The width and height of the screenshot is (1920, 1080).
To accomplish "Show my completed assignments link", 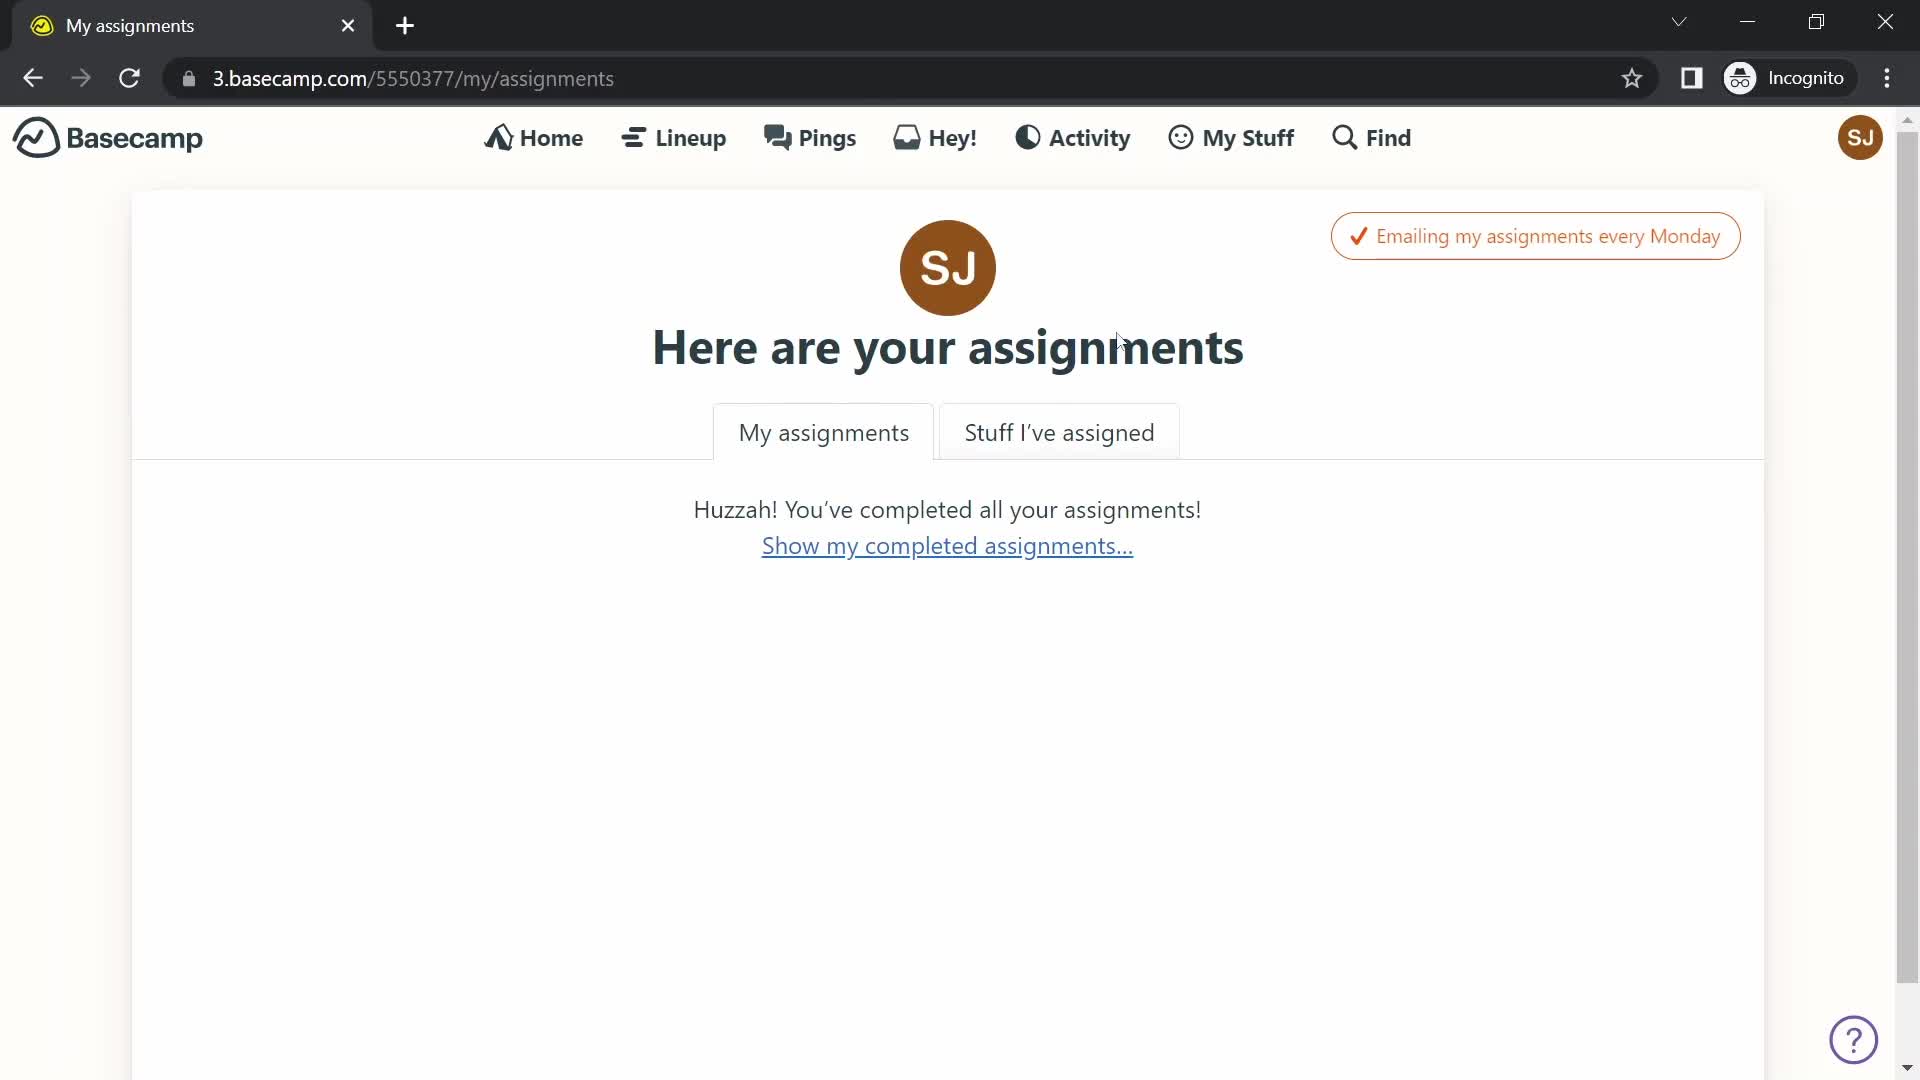I will click(x=947, y=545).
